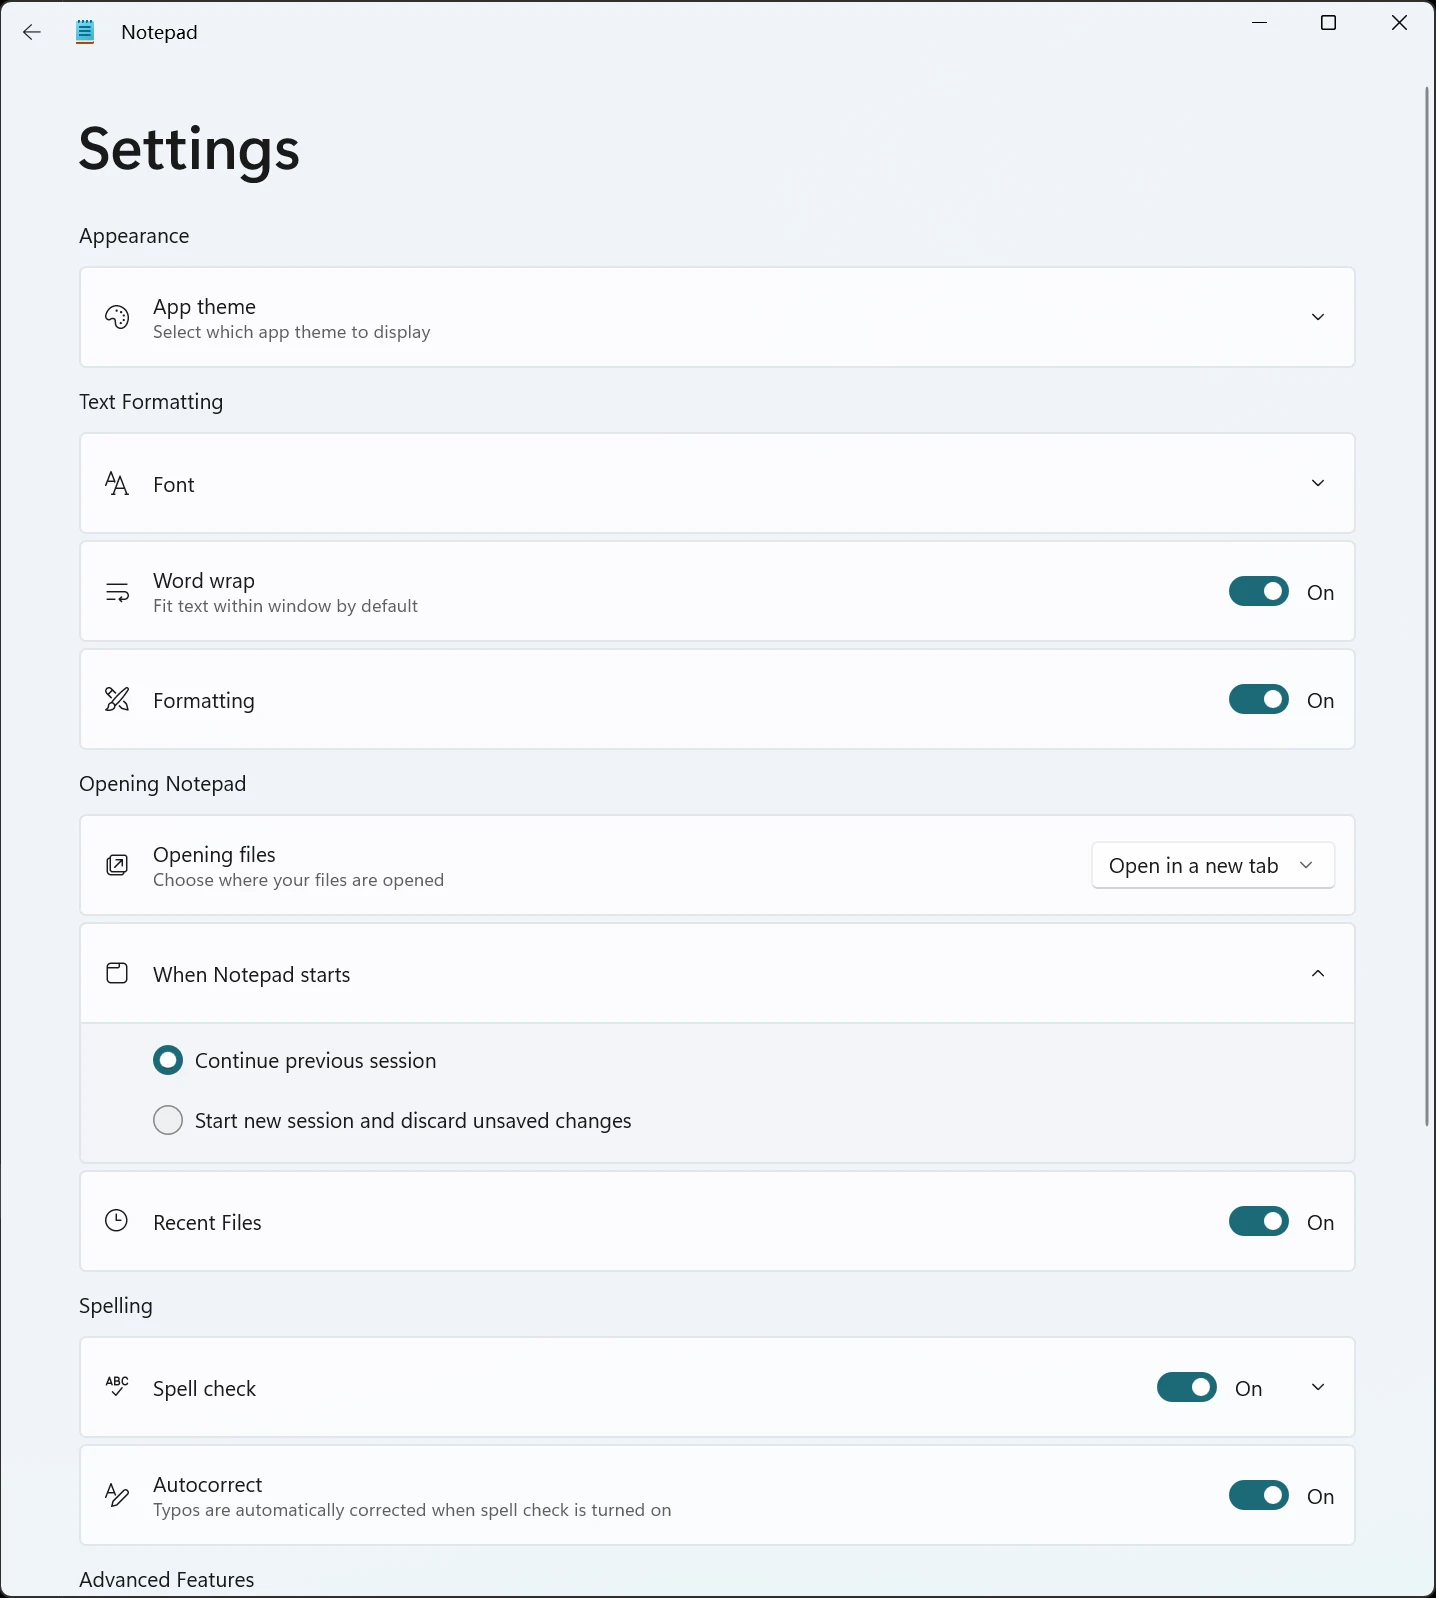The image size is (1436, 1598).
Task: Click the Advanced Features section label
Action: 166,1580
